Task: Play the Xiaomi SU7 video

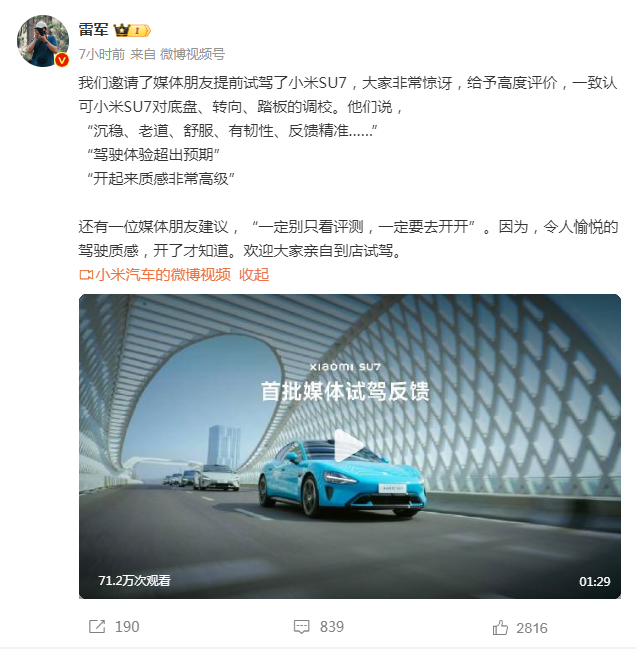Action: (349, 446)
